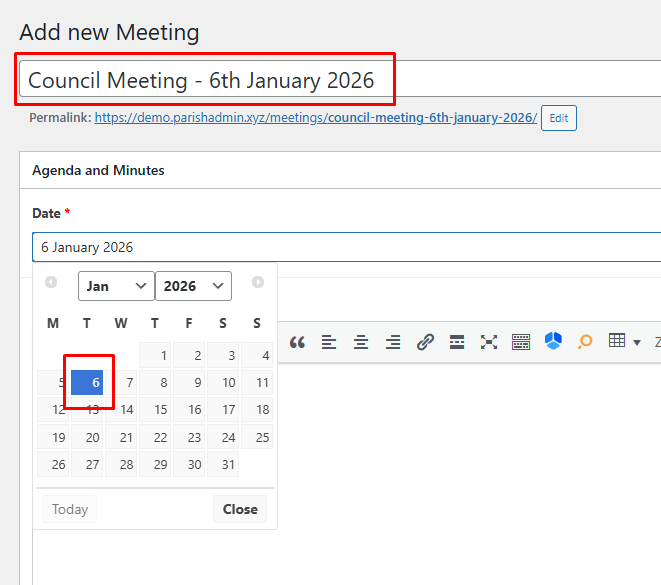
Task: Open the month dropdown showing Jan
Action: [116, 286]
